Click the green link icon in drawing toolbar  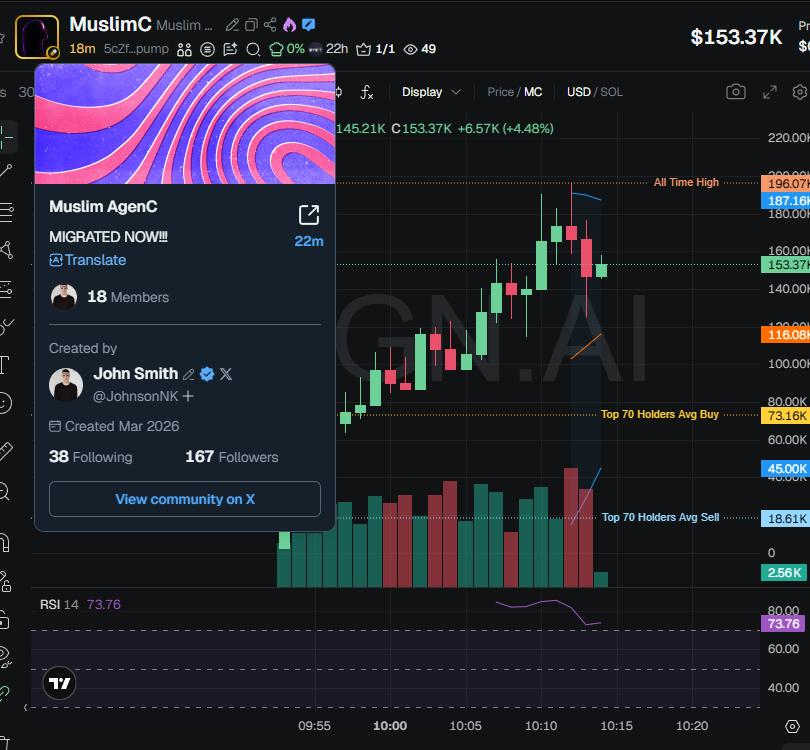5,693
